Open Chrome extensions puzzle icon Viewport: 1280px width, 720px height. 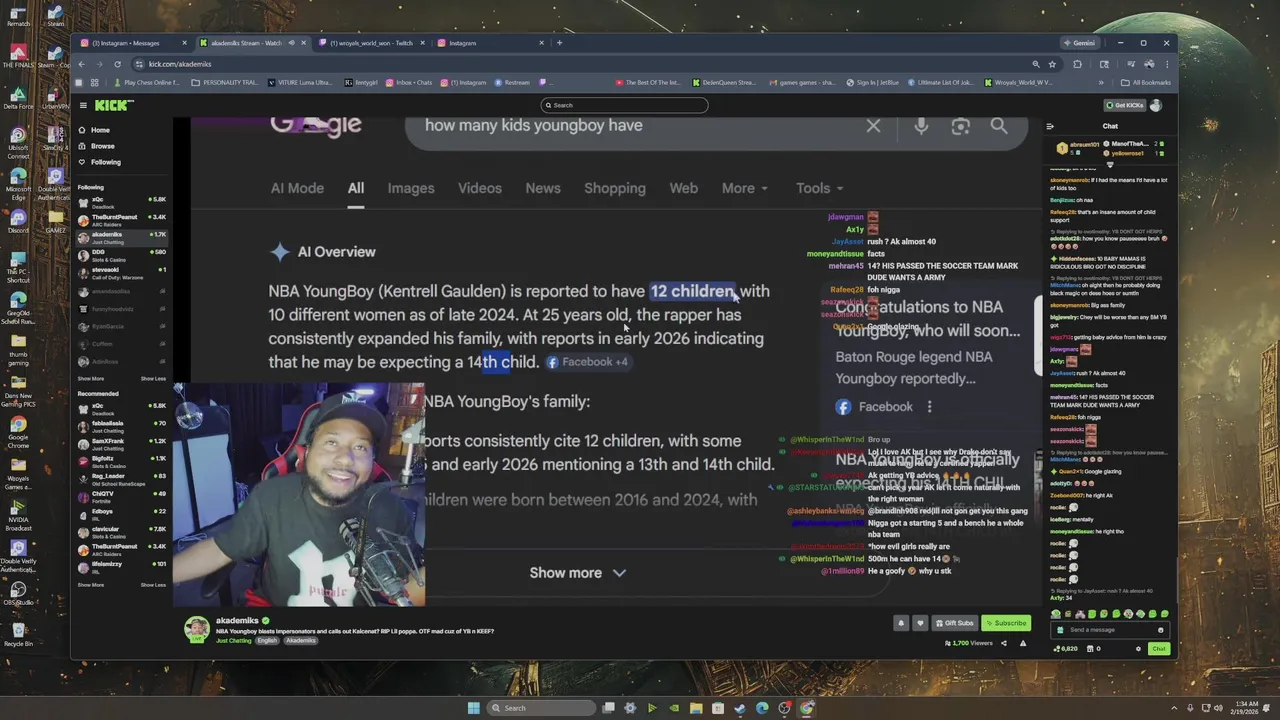click(x=1077, y=64)
